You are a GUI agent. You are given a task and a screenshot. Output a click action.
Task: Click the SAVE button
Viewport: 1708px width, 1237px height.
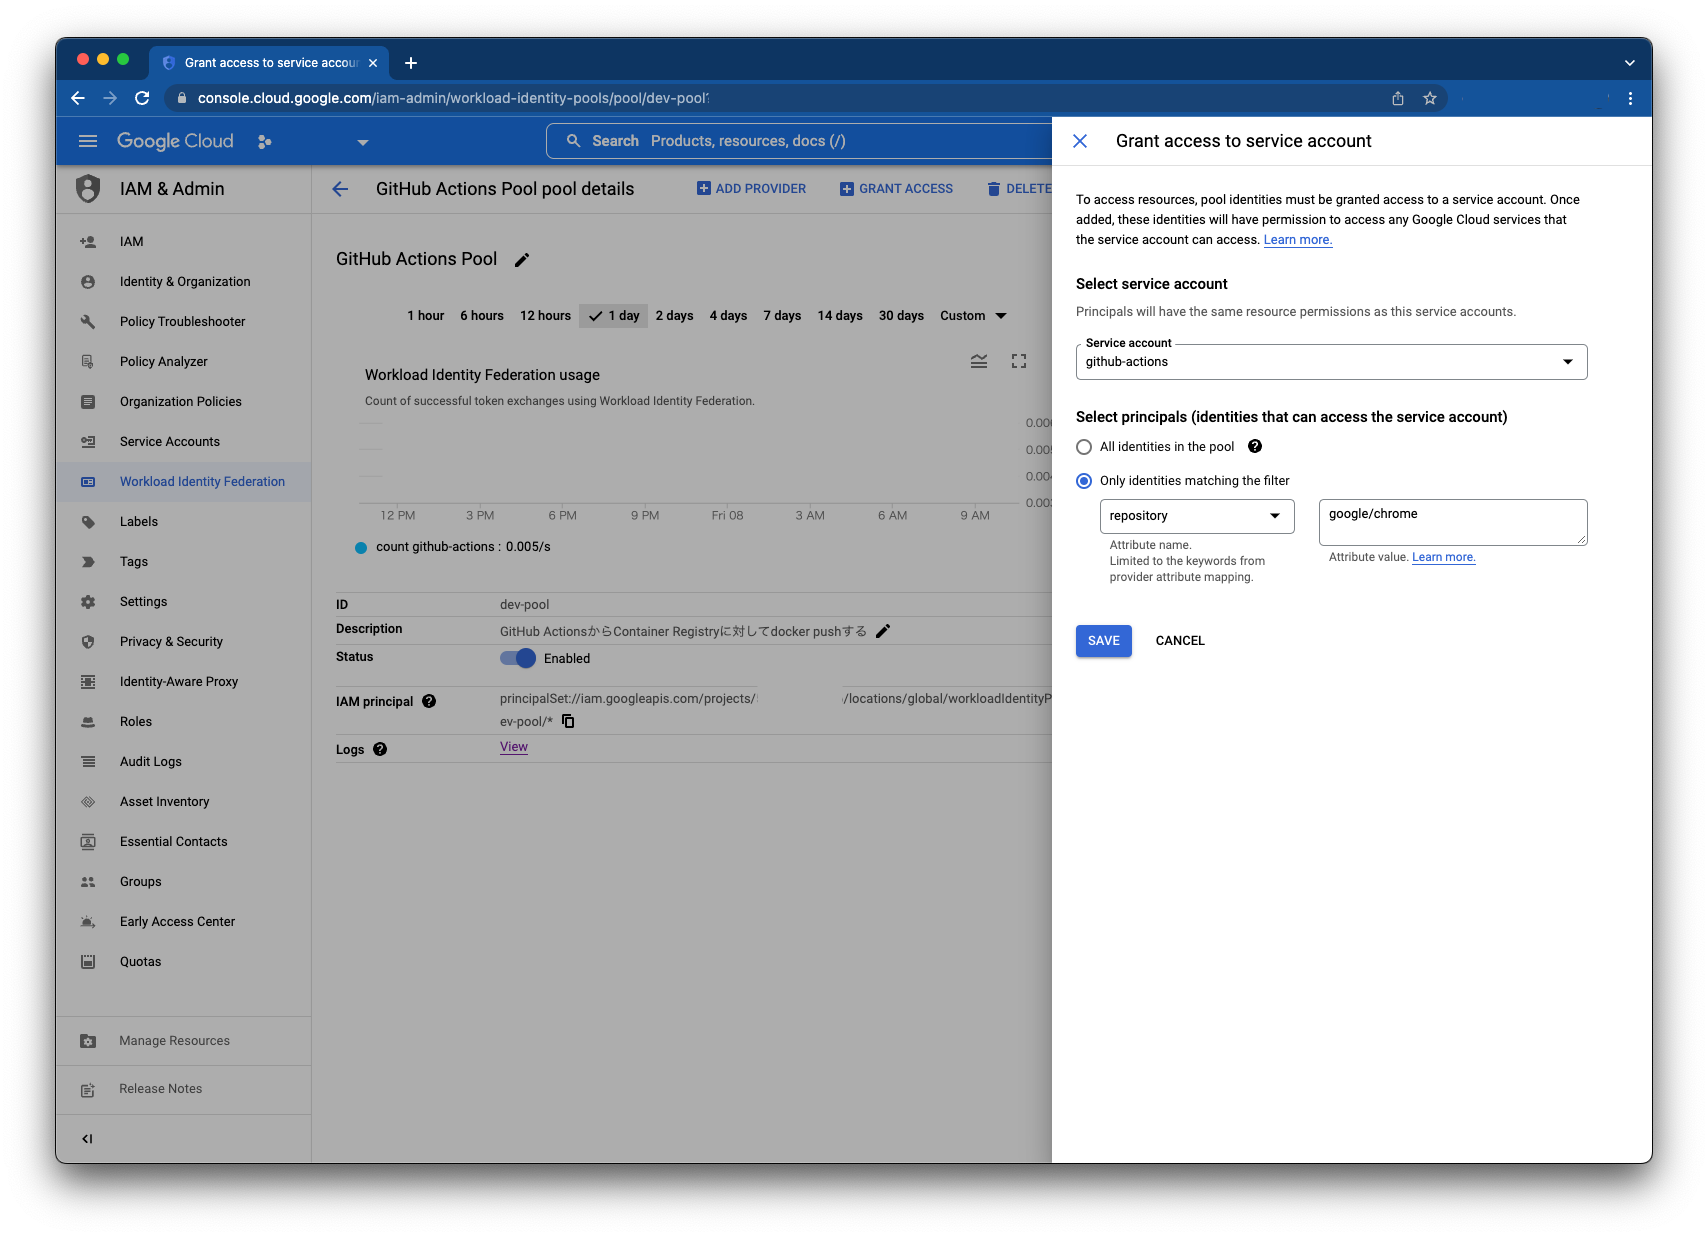(x=1104, y=641)
